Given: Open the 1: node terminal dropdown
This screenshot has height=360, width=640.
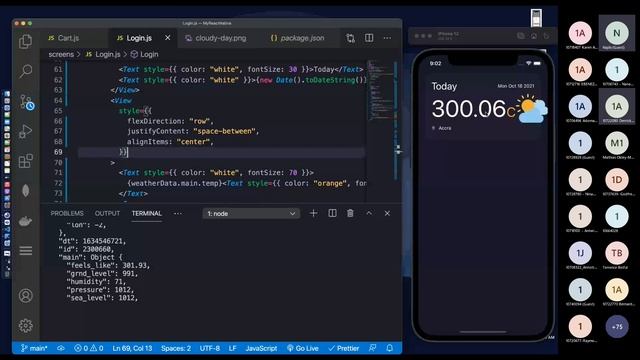Looking at the screenshot, I should pos(251,213).
